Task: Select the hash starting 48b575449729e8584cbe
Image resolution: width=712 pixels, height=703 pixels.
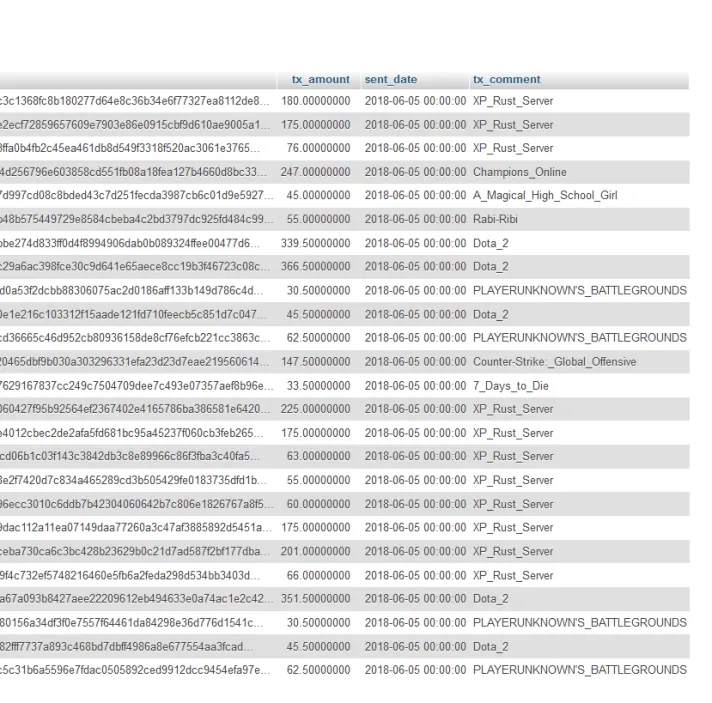Action: click(x=136, y=219)
